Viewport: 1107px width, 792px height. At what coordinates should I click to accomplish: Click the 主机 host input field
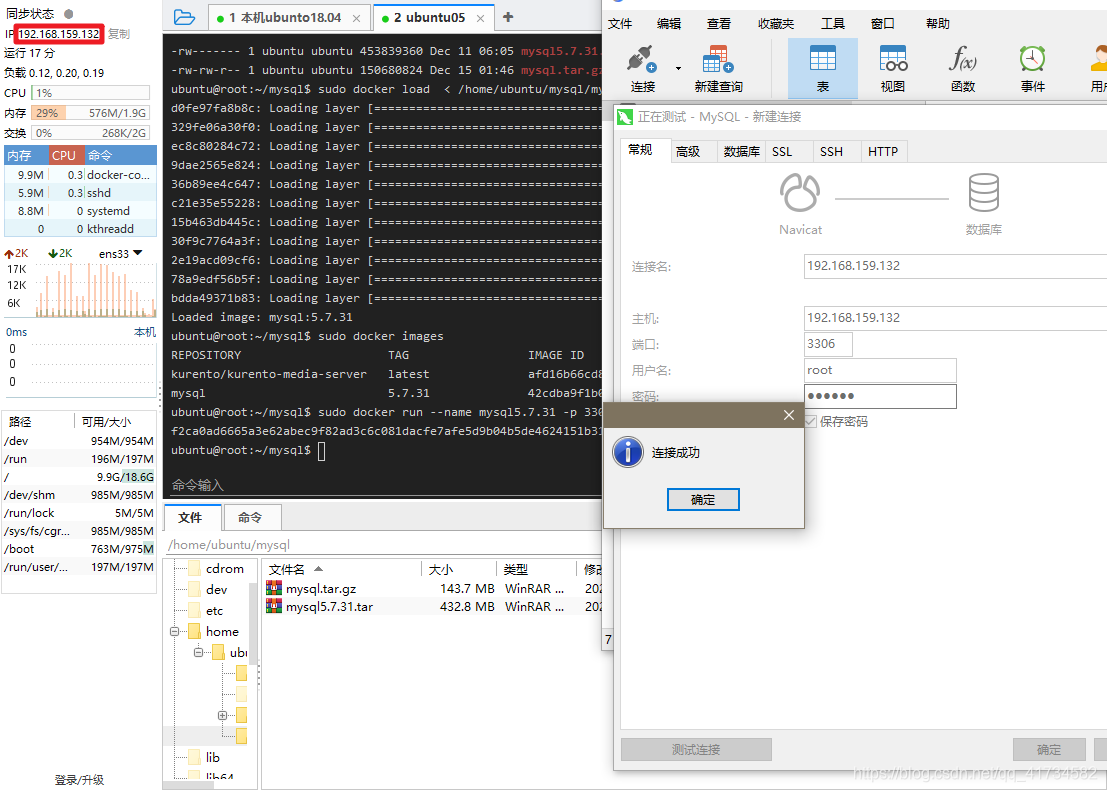tap(955, 318)
